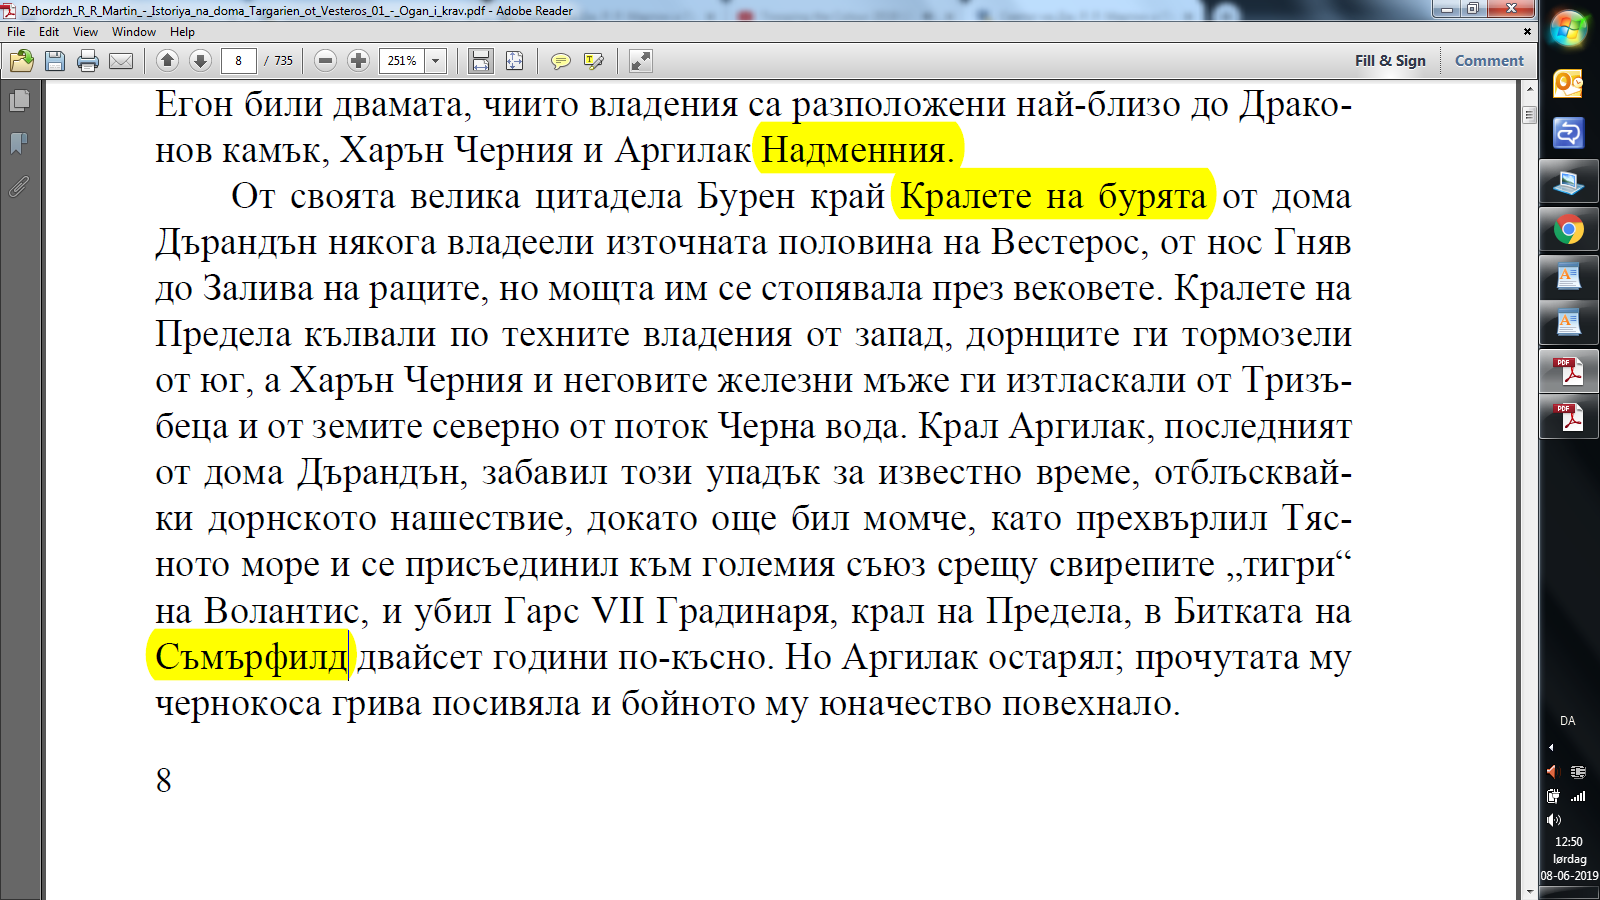
Task: Fit one full page view icon
Action: (514, 61)
